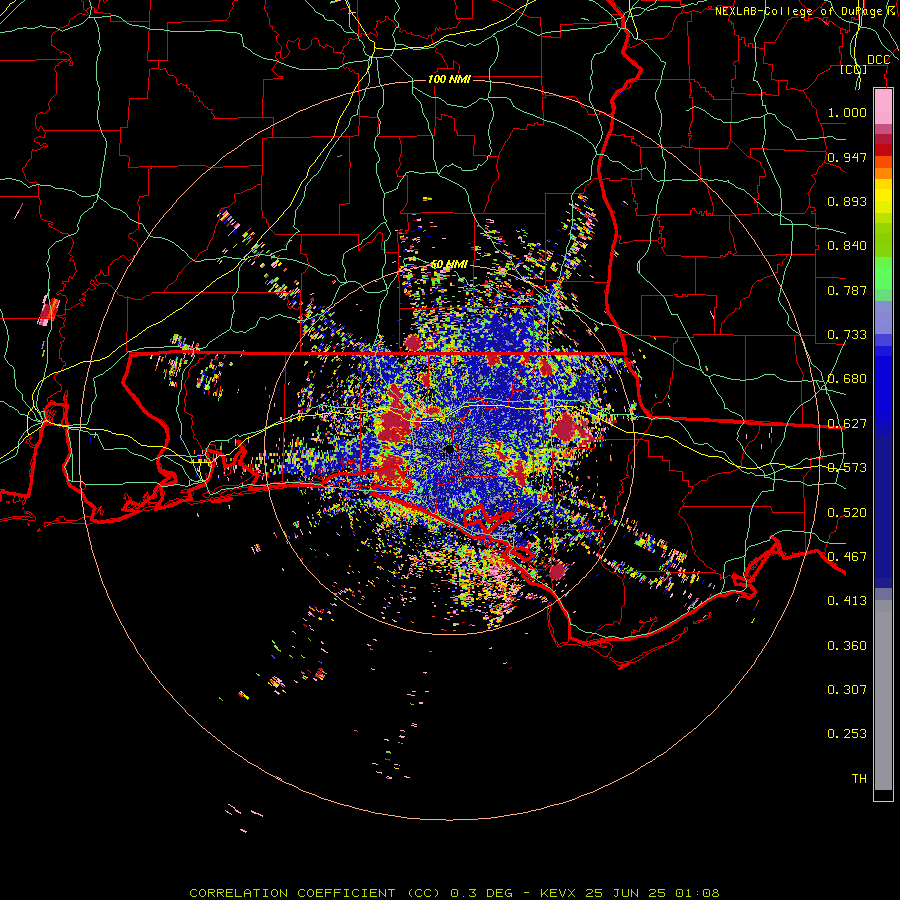Click the 0.413 legend value
Viewport: 900px width, 900px height.
coord(847,601)
